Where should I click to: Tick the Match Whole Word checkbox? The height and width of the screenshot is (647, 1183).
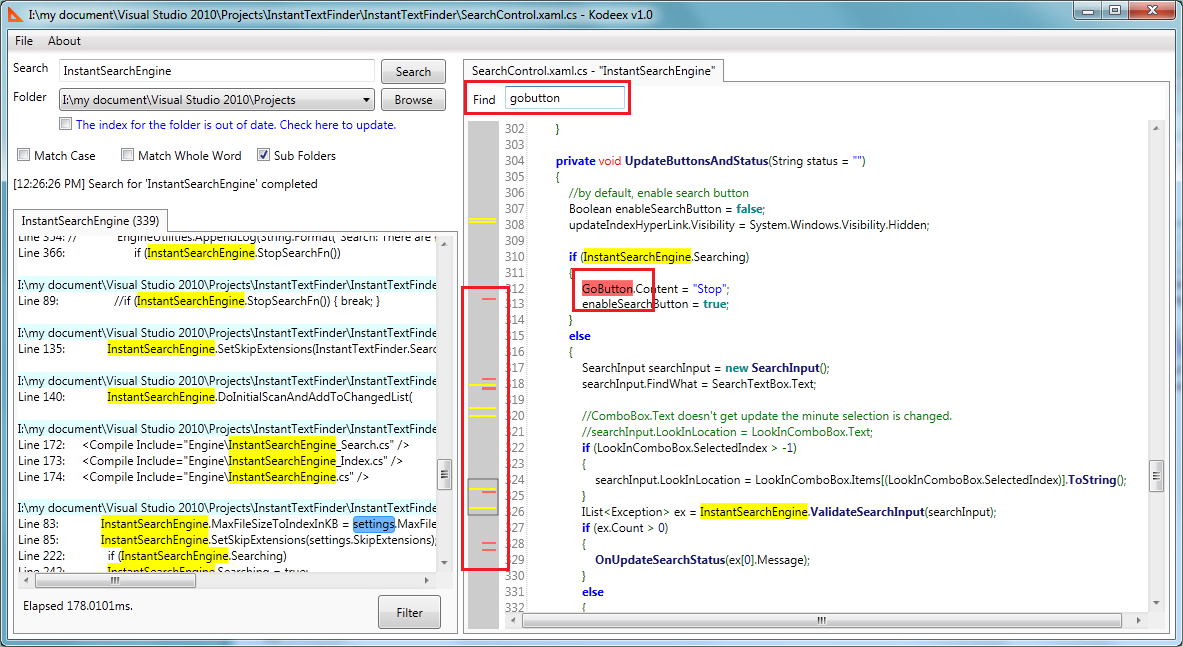pyautogui.click(x=128, y=155)
